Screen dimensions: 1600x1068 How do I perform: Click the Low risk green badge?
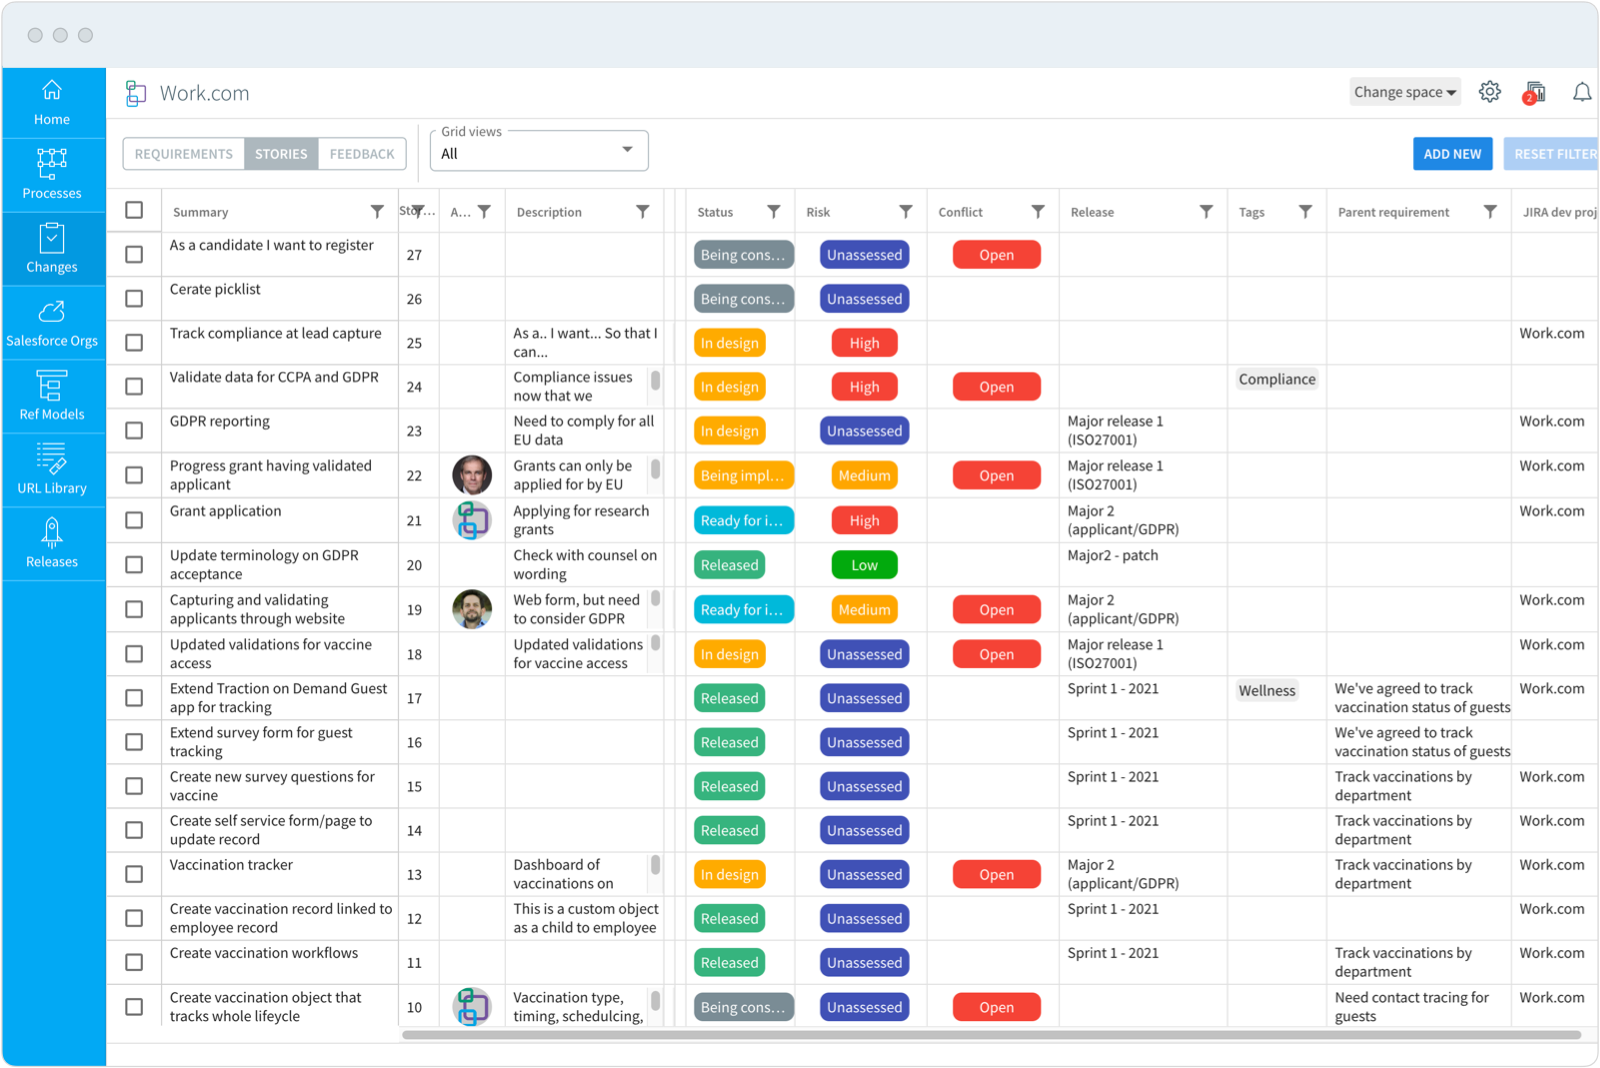[864, 565]
